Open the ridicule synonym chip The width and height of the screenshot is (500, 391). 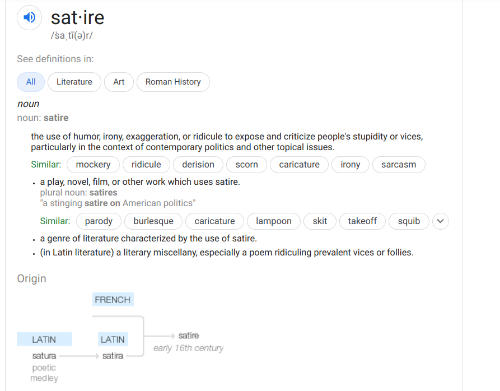point(146,165)
